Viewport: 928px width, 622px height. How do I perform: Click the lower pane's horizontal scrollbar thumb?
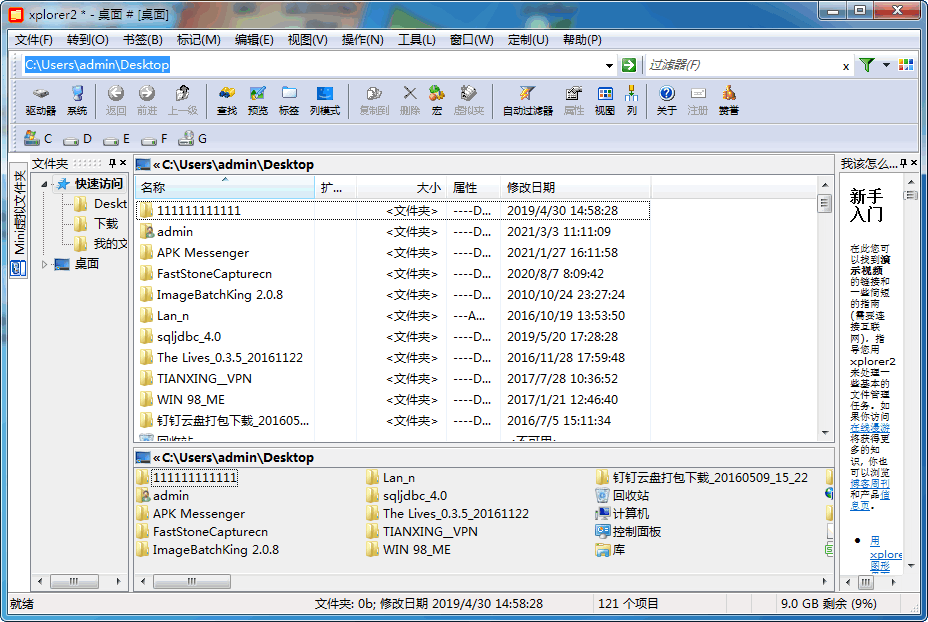coord(192,581)
